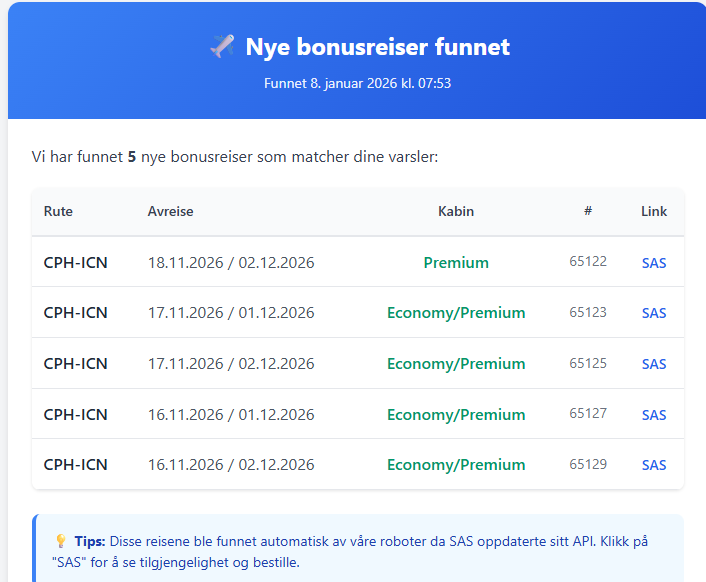Screen dimensions: 706x582
Task: Open SAS link for trip 65122
Action: (654, 263)
